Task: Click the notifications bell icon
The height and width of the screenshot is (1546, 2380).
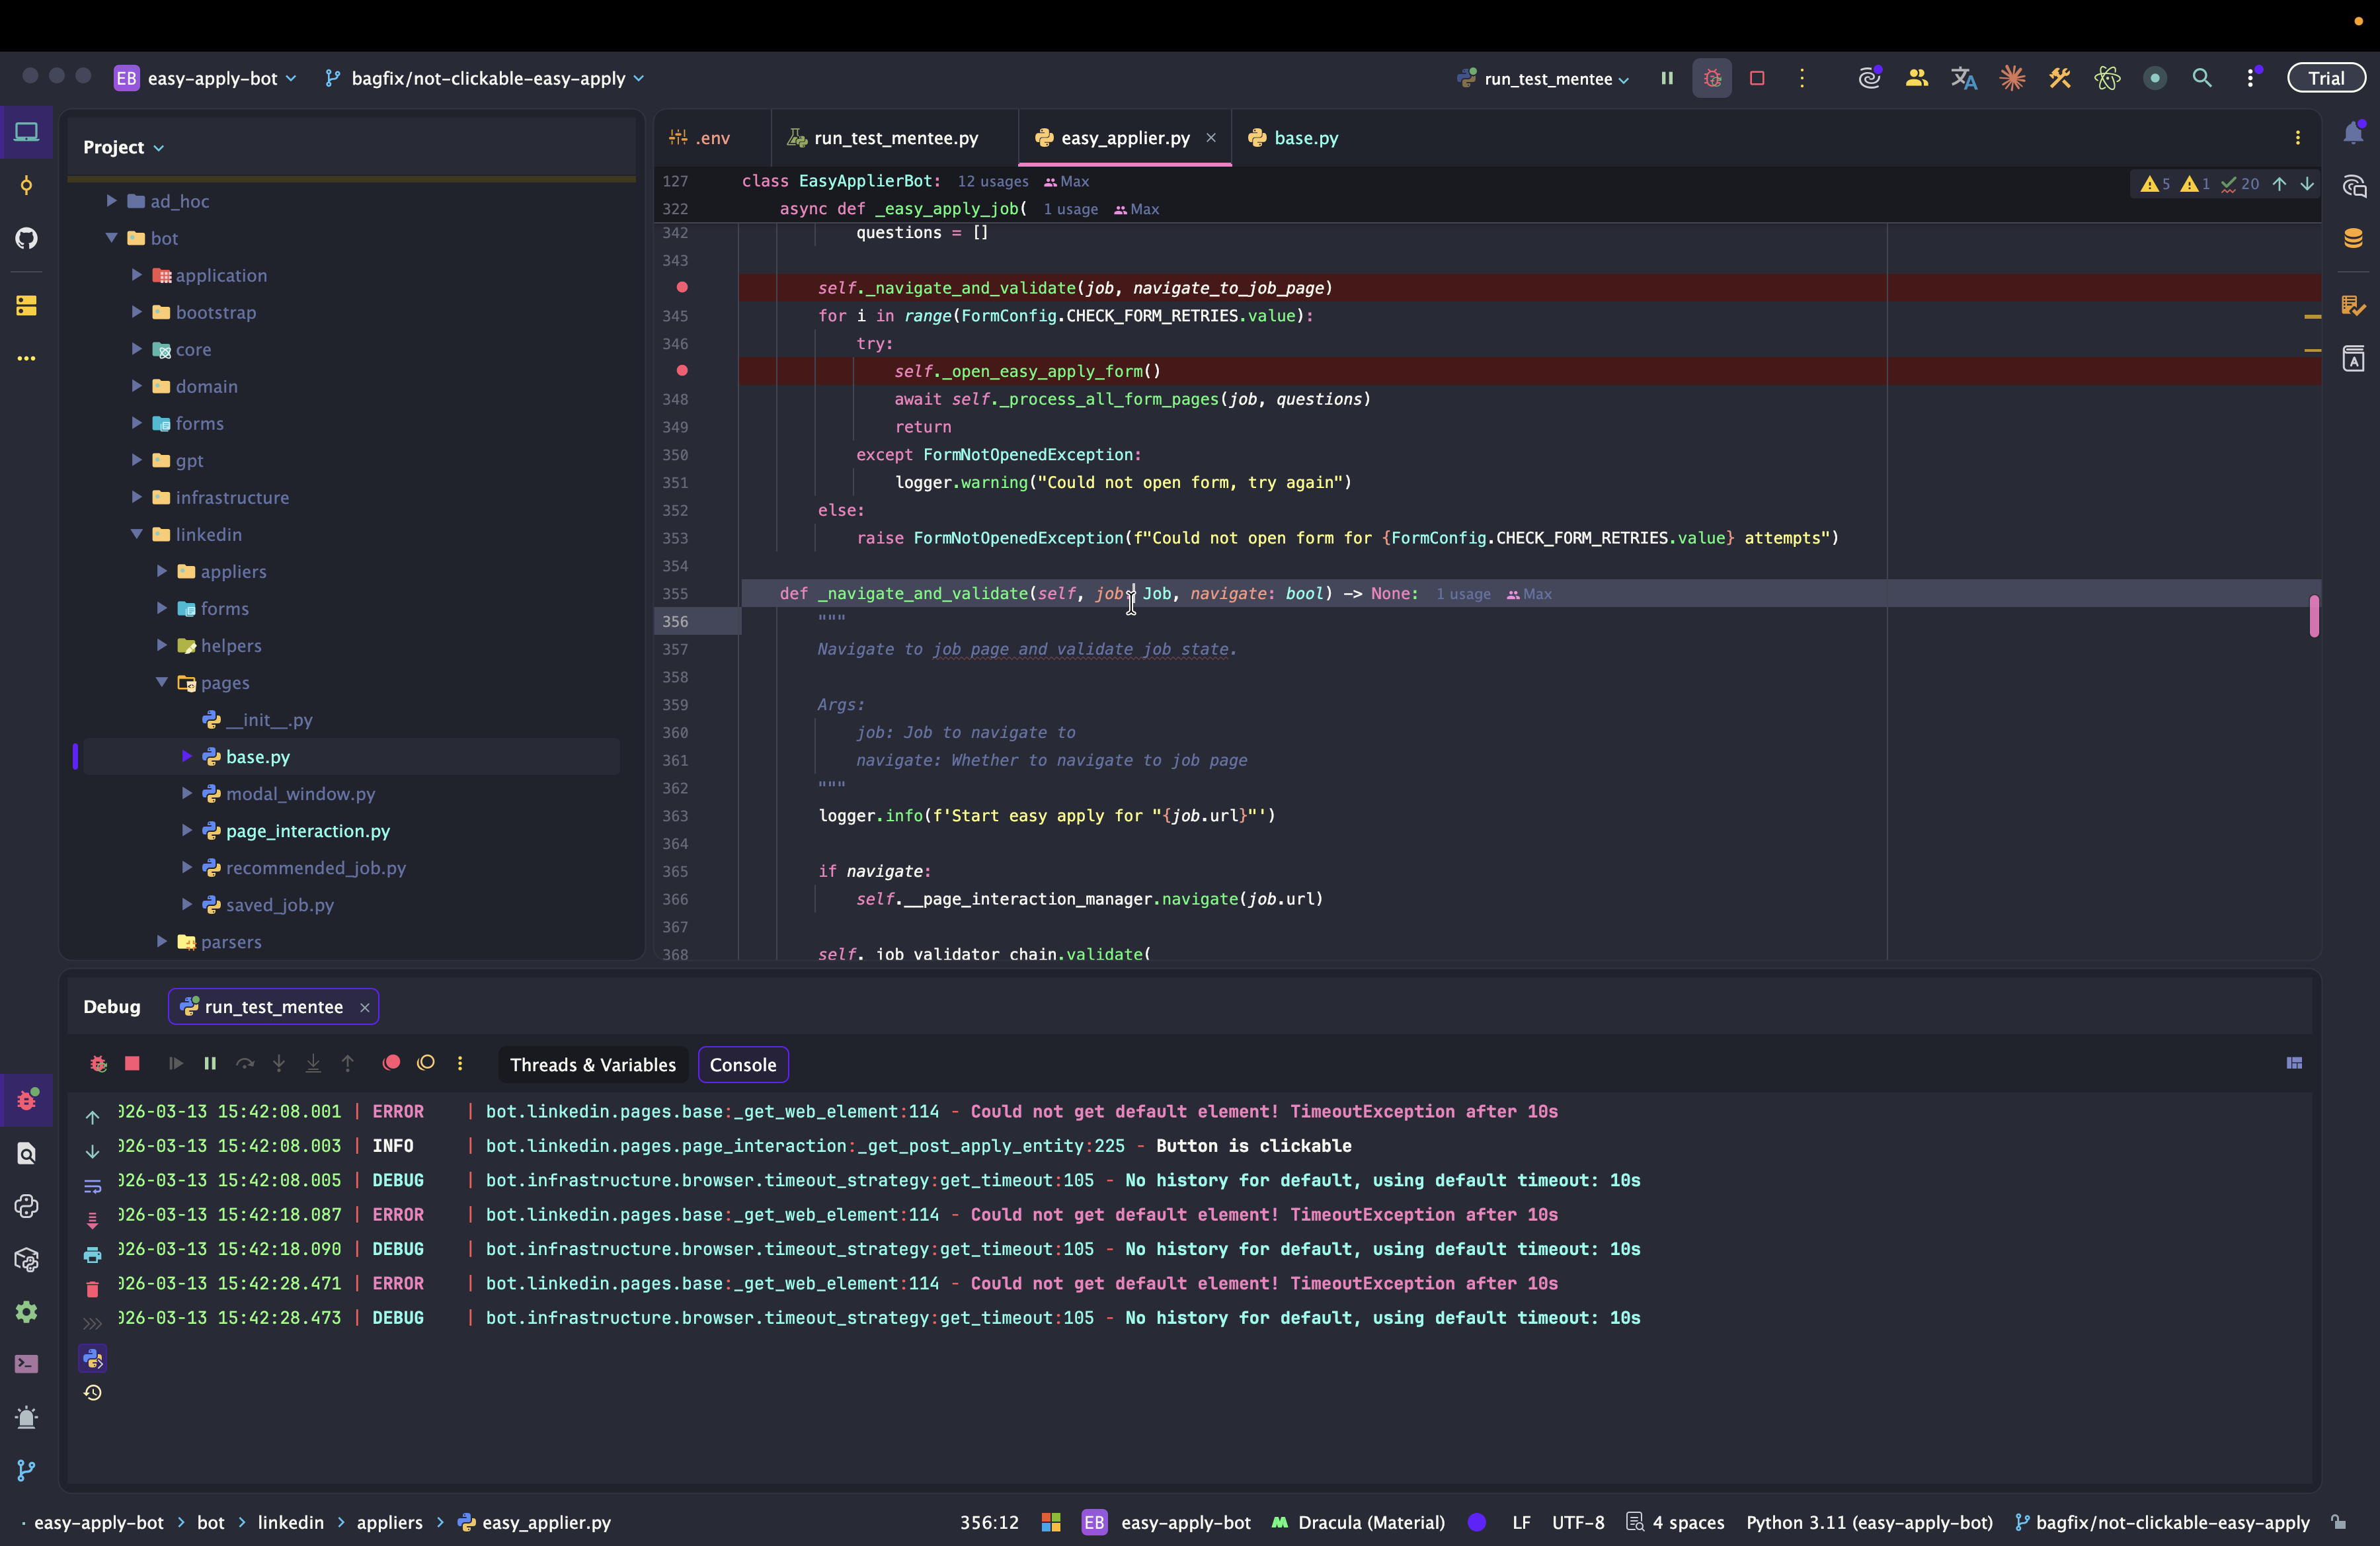Action: click(2353, 133)
